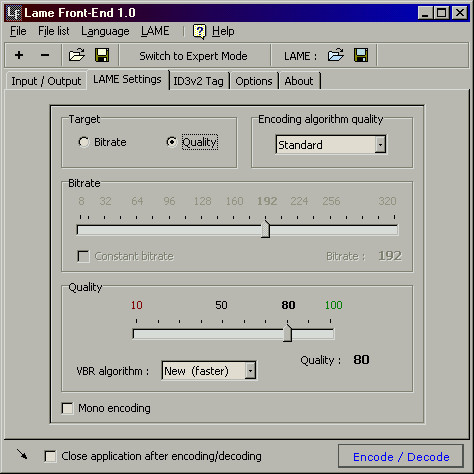Open the About tab
Image resolution: width=474 pixels, height=474 pixels.
tap(299, 81)
